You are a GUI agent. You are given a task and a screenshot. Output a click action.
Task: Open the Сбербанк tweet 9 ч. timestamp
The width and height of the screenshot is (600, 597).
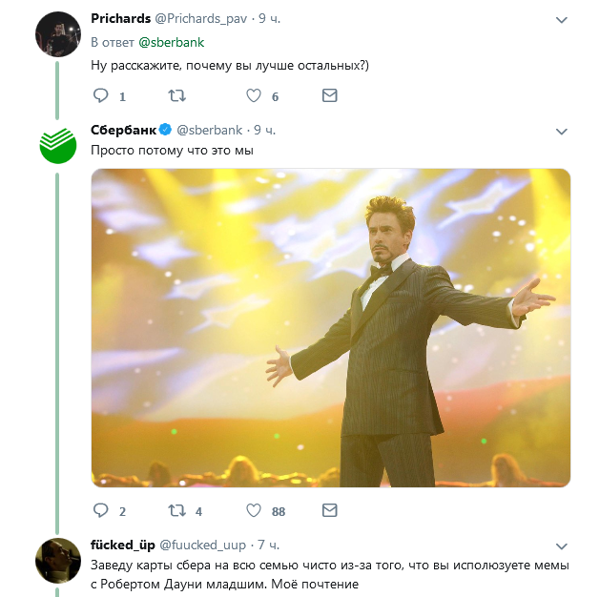click(264, 130)
